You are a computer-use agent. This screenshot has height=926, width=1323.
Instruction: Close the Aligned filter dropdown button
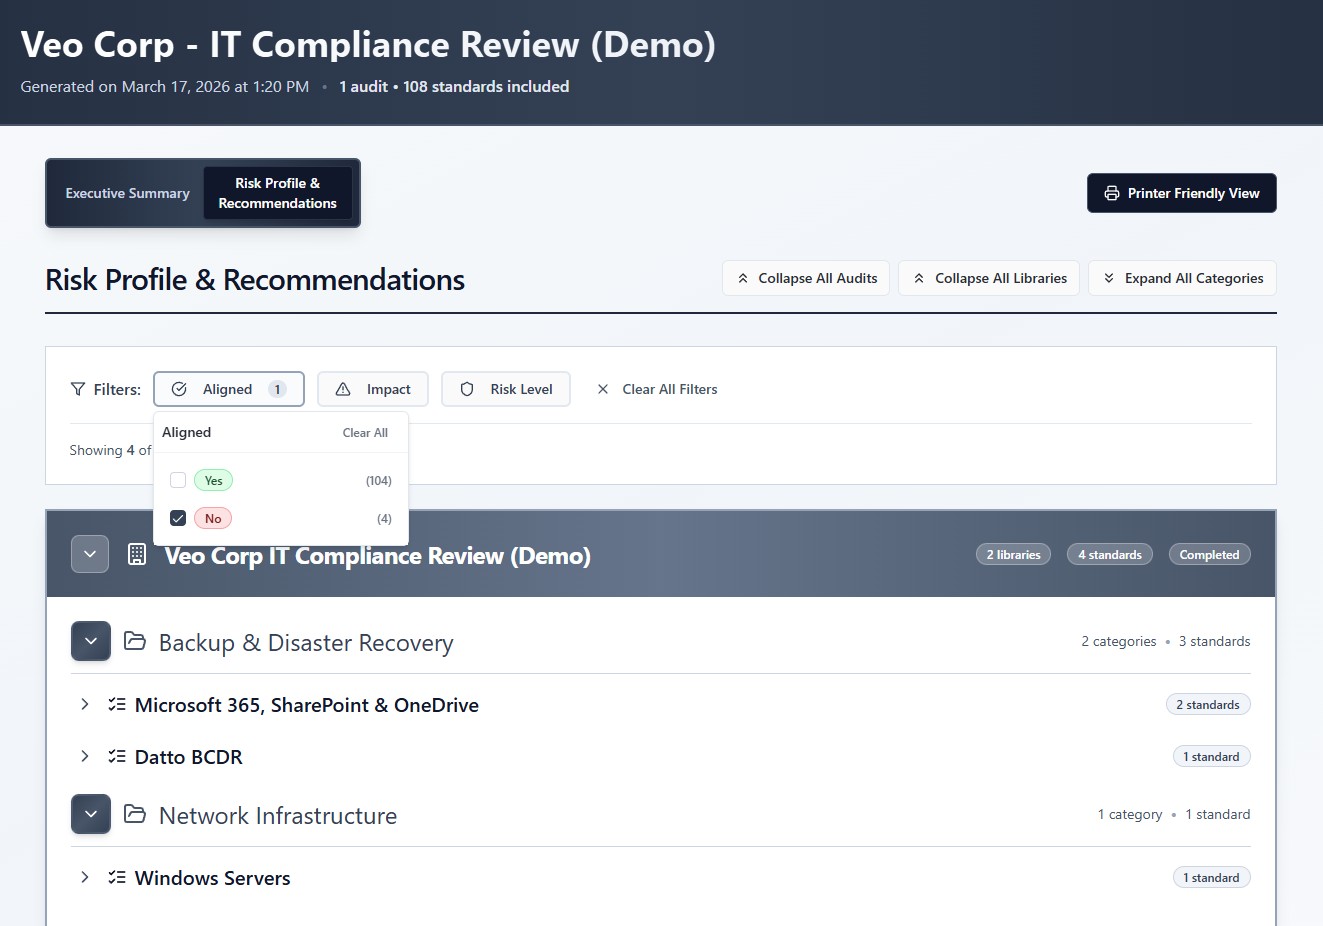tap(229, 389)
